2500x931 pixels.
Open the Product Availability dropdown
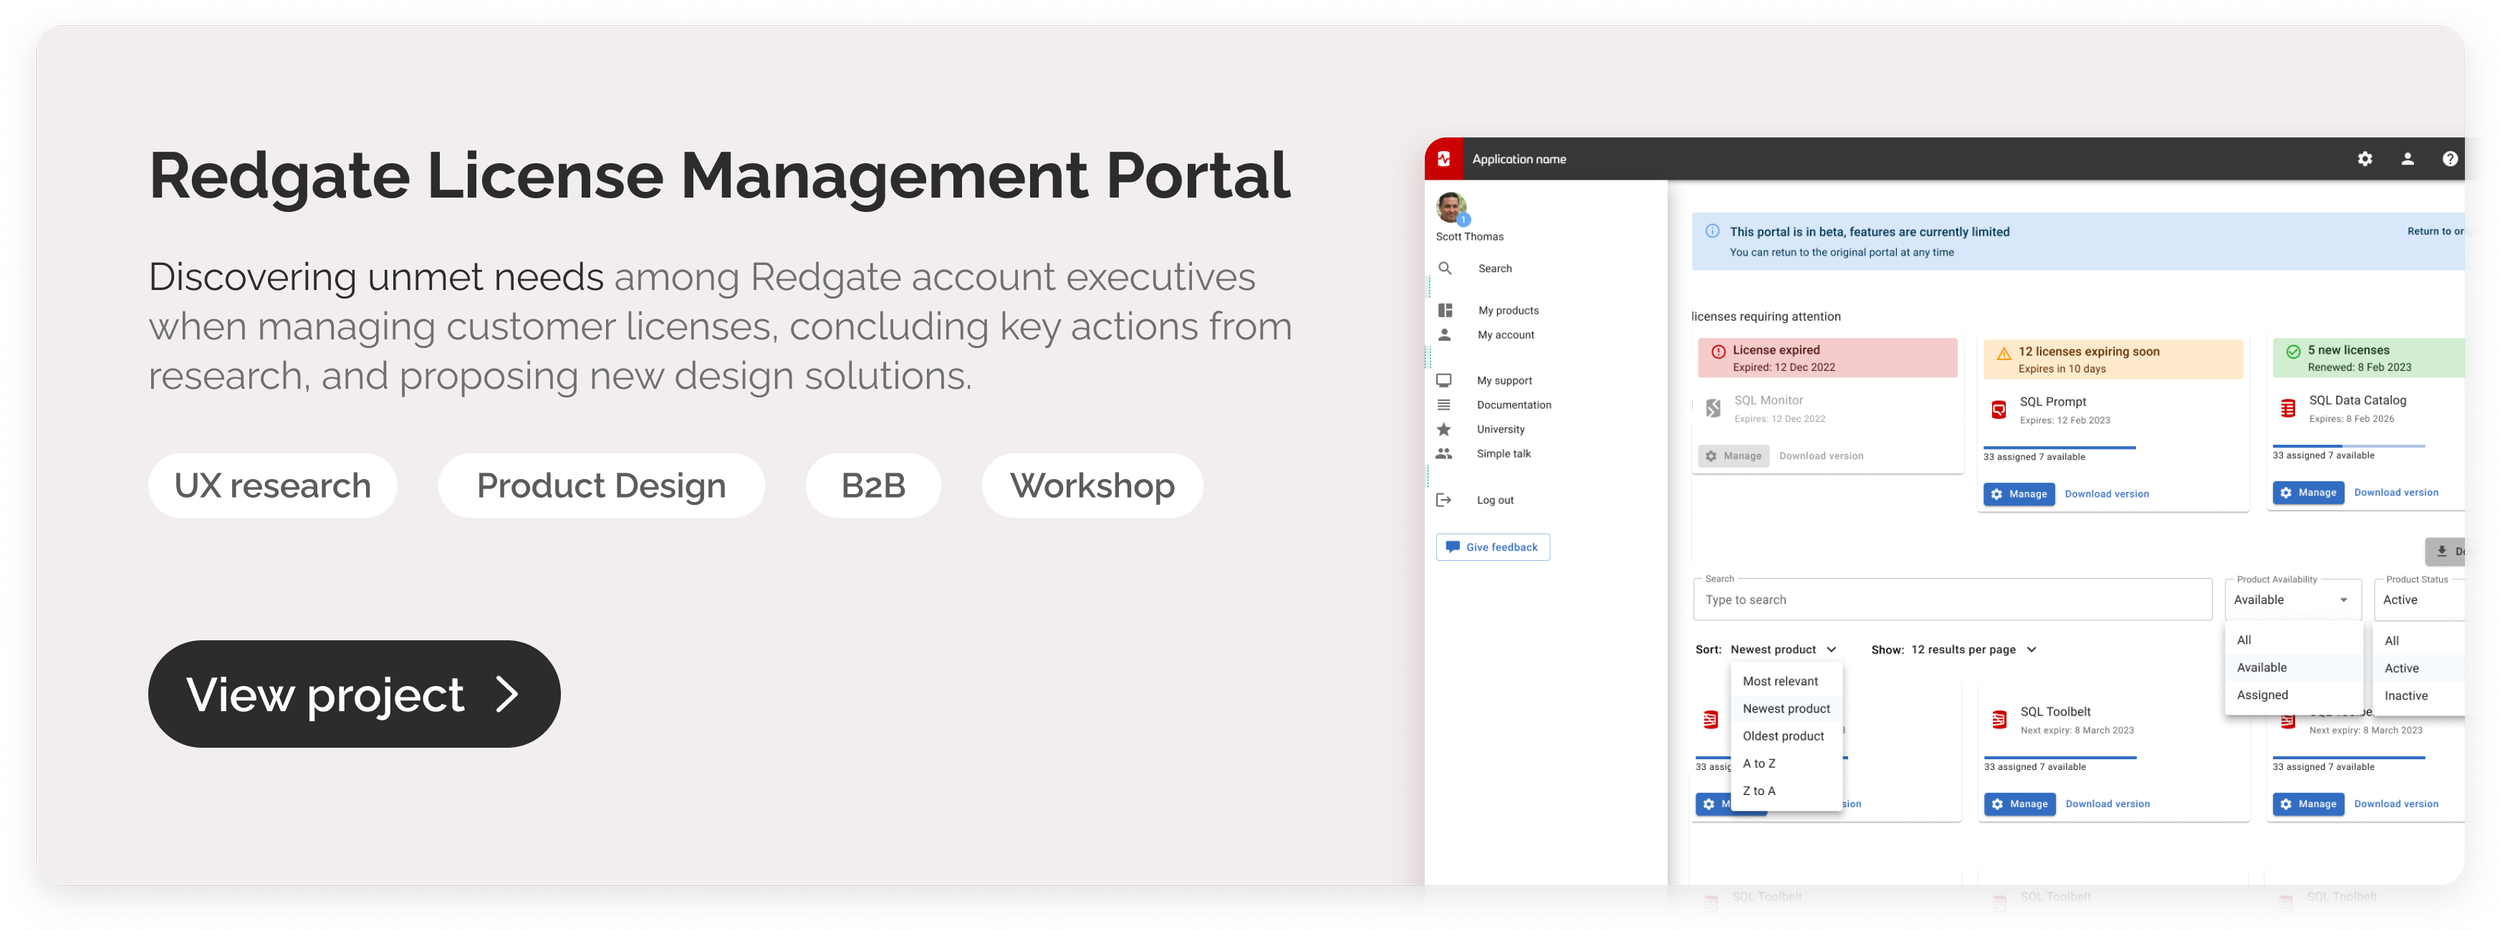point(2292,600)
